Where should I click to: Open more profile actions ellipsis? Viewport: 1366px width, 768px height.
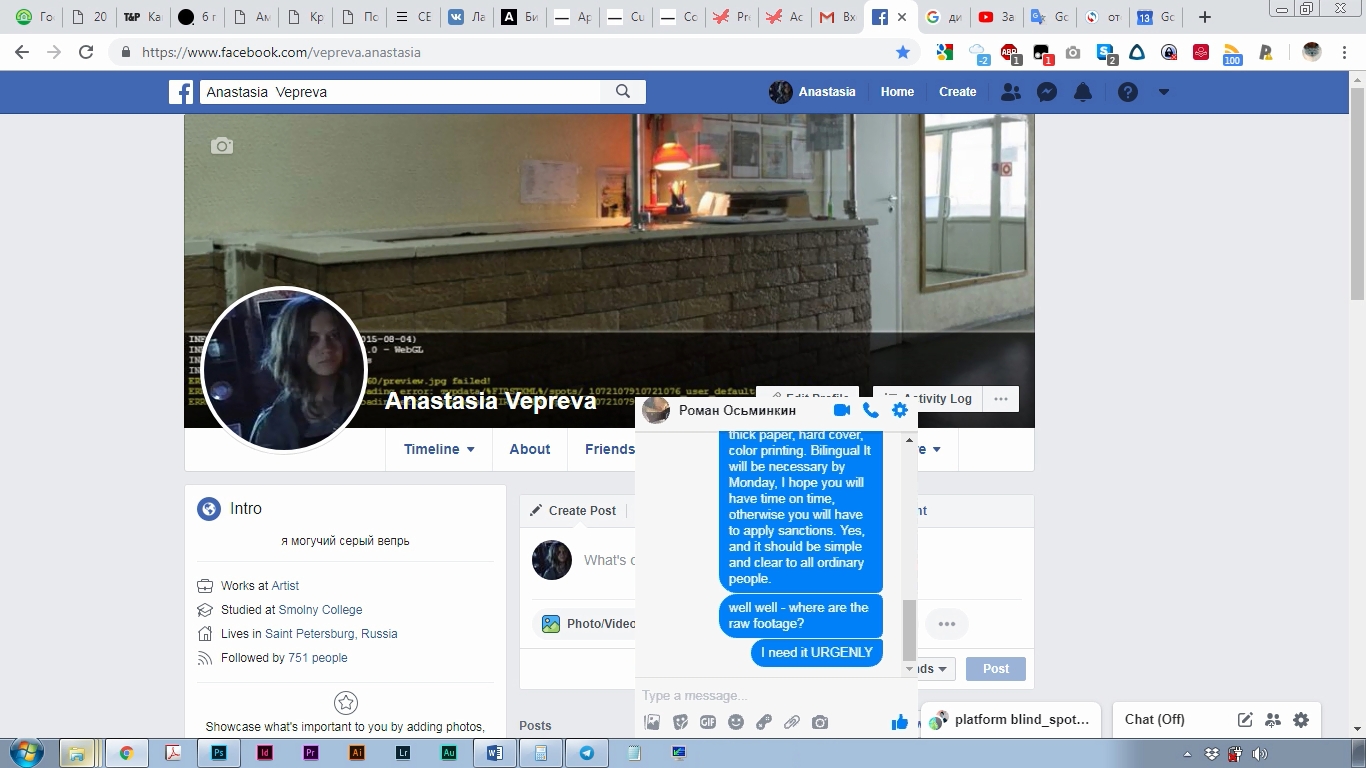pyautogui.click(x=1001, y=399)
